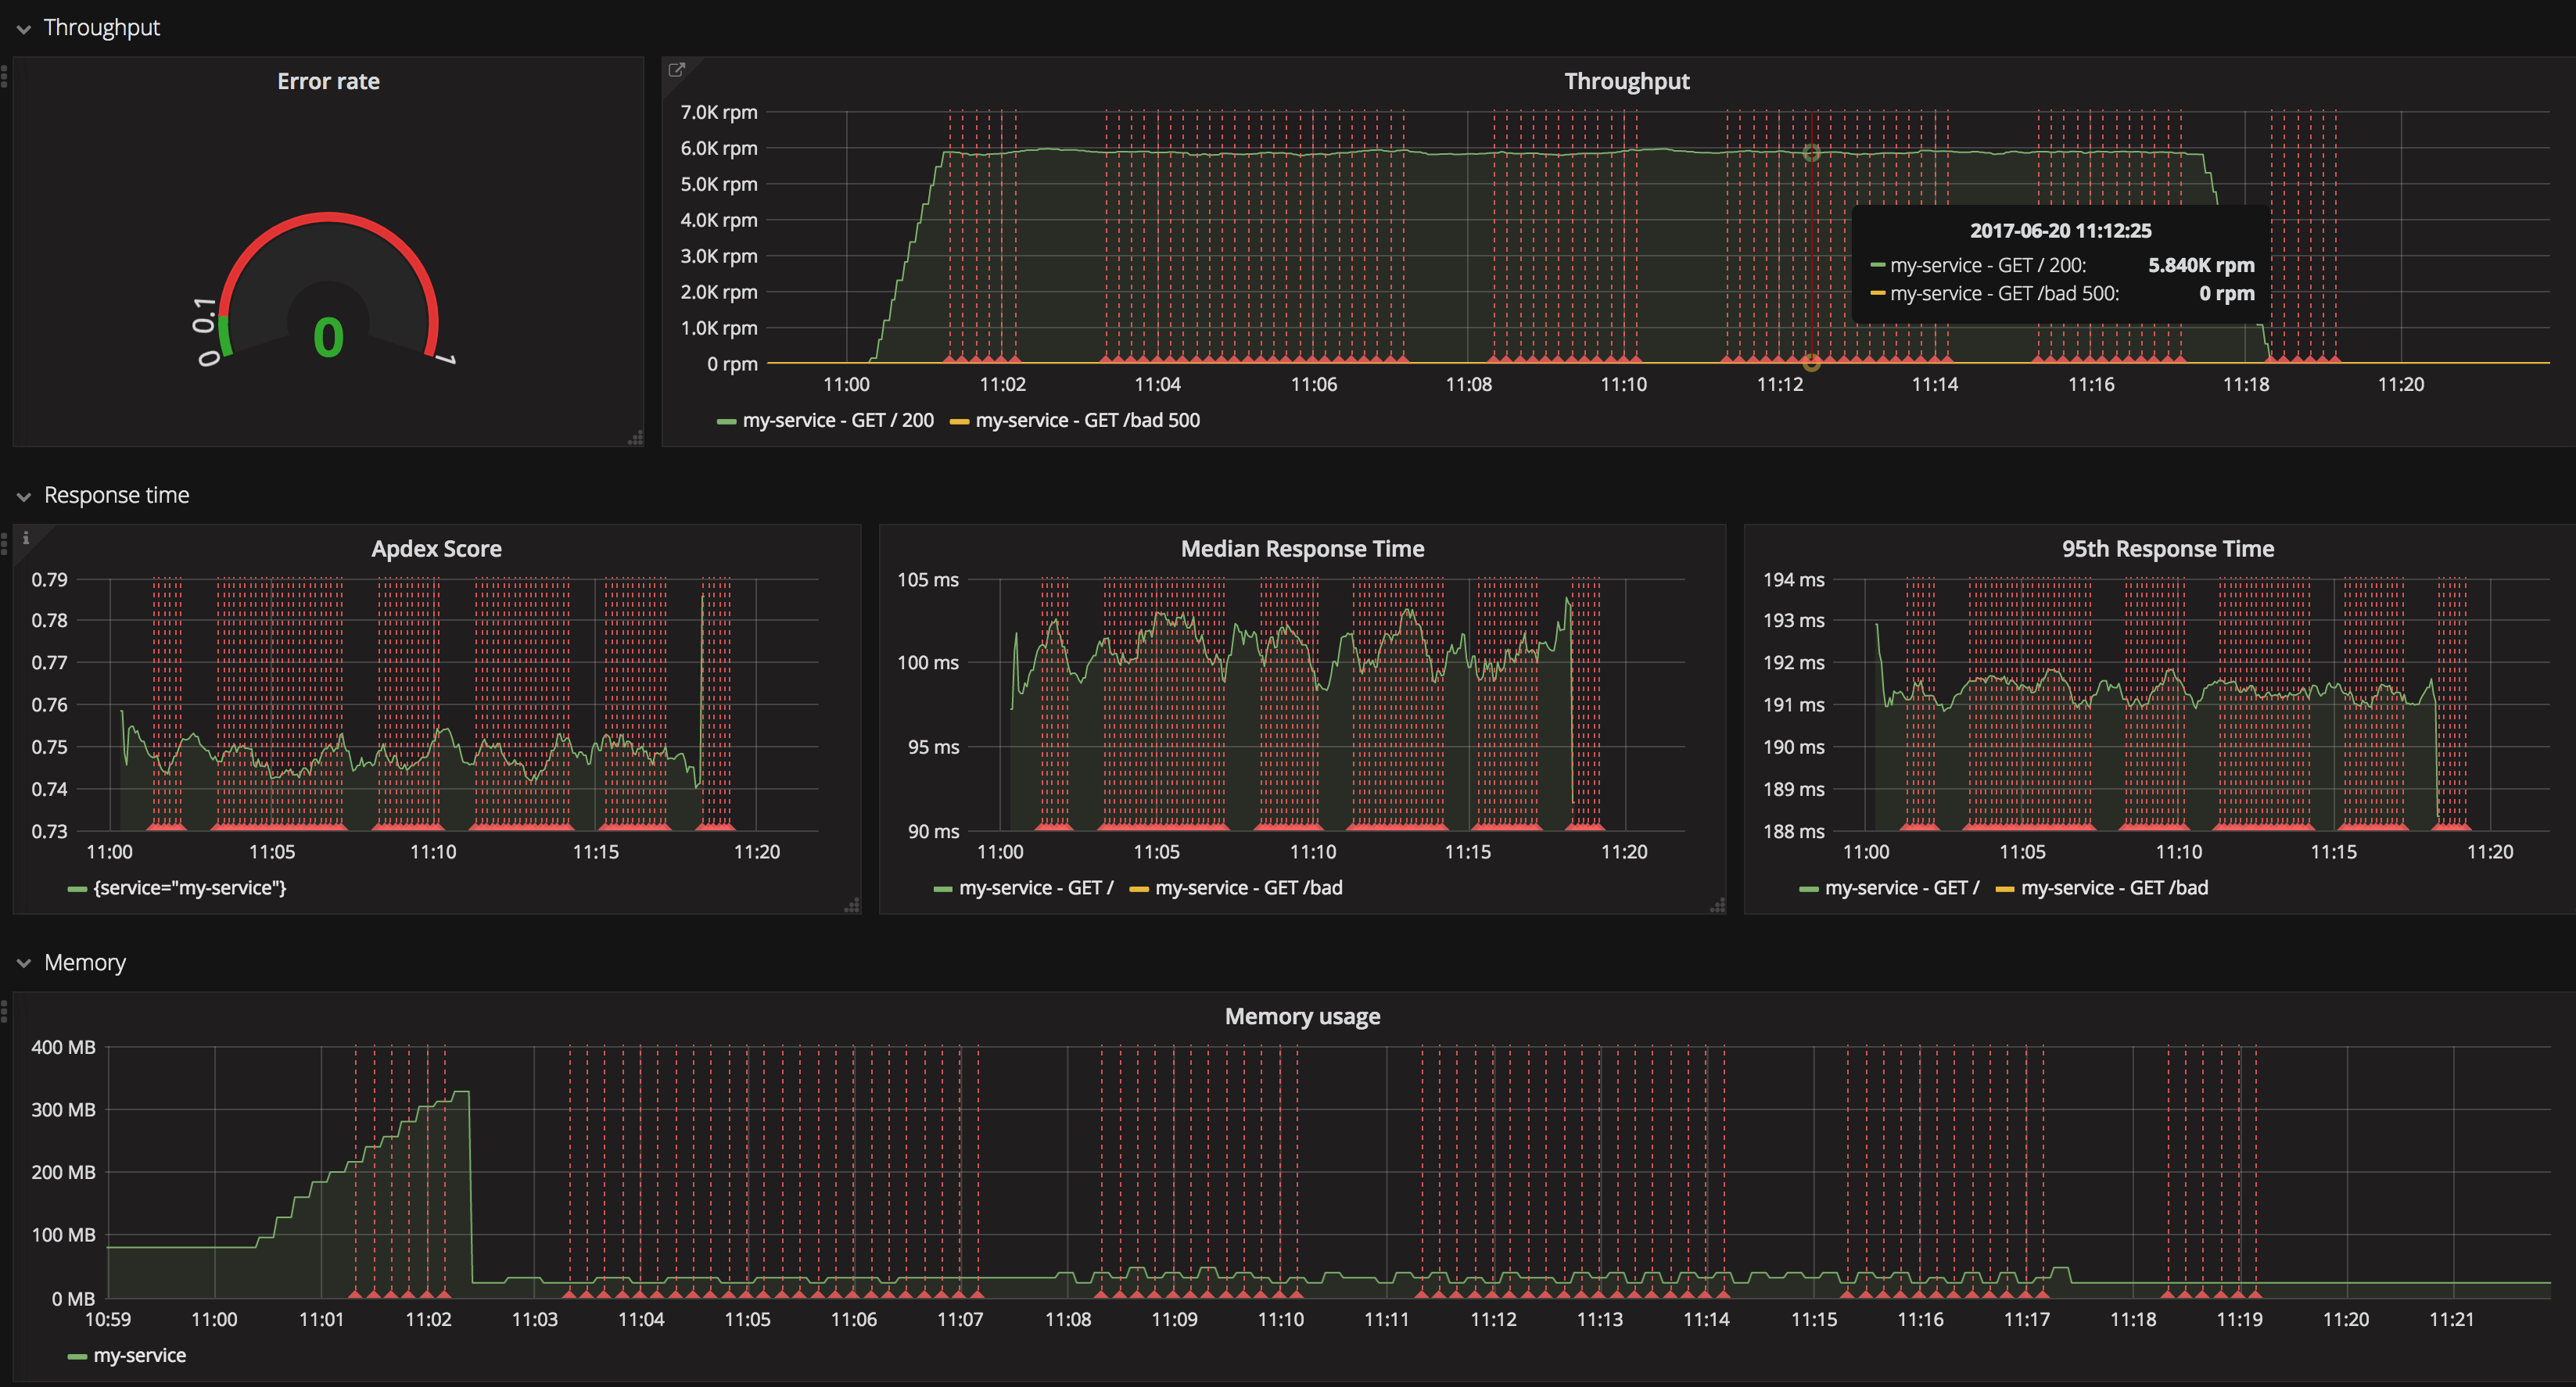2576x1387 pixels.
Task: Click the 400 MB label on Memory axis
Action: [x=64, y=1047]
